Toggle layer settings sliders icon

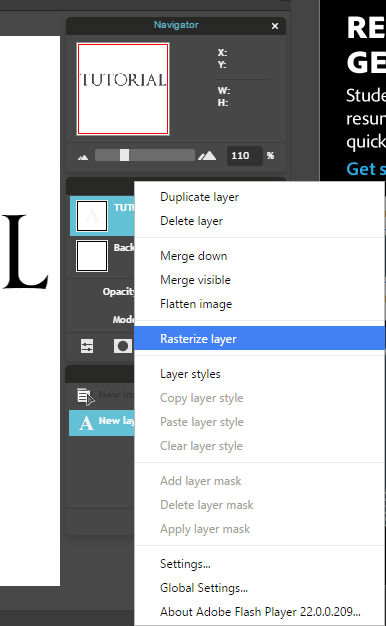(x=87, y=346)
